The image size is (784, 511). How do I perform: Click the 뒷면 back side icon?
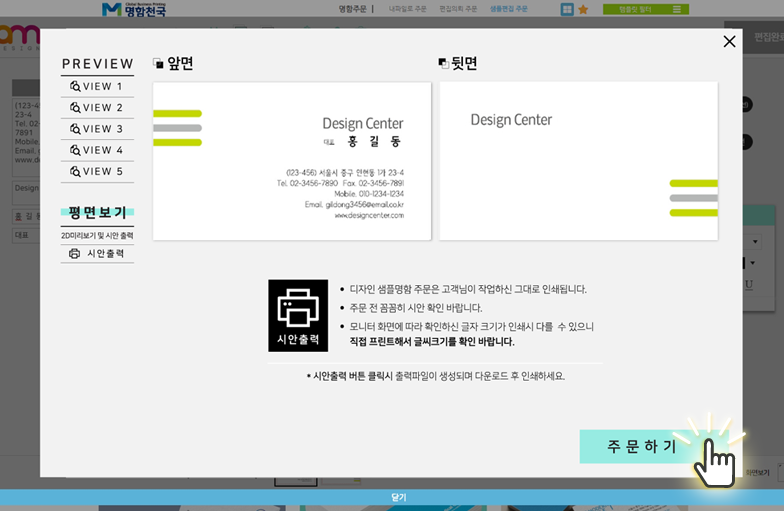pos(444,63)
